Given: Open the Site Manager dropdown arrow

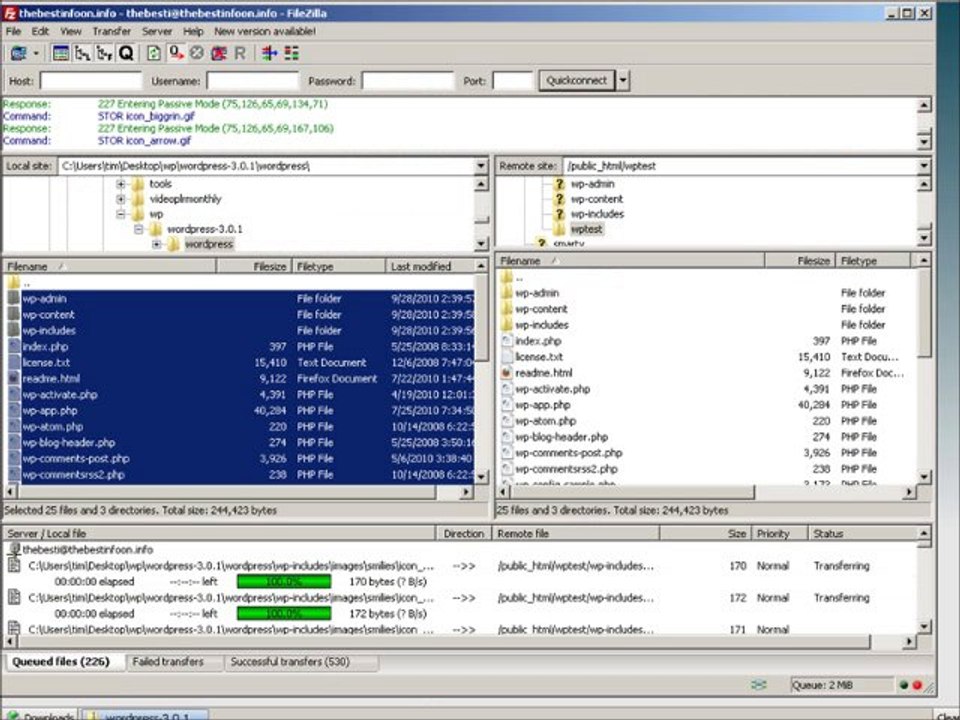Looking at the screenshot, I should [x=37, y=53].
